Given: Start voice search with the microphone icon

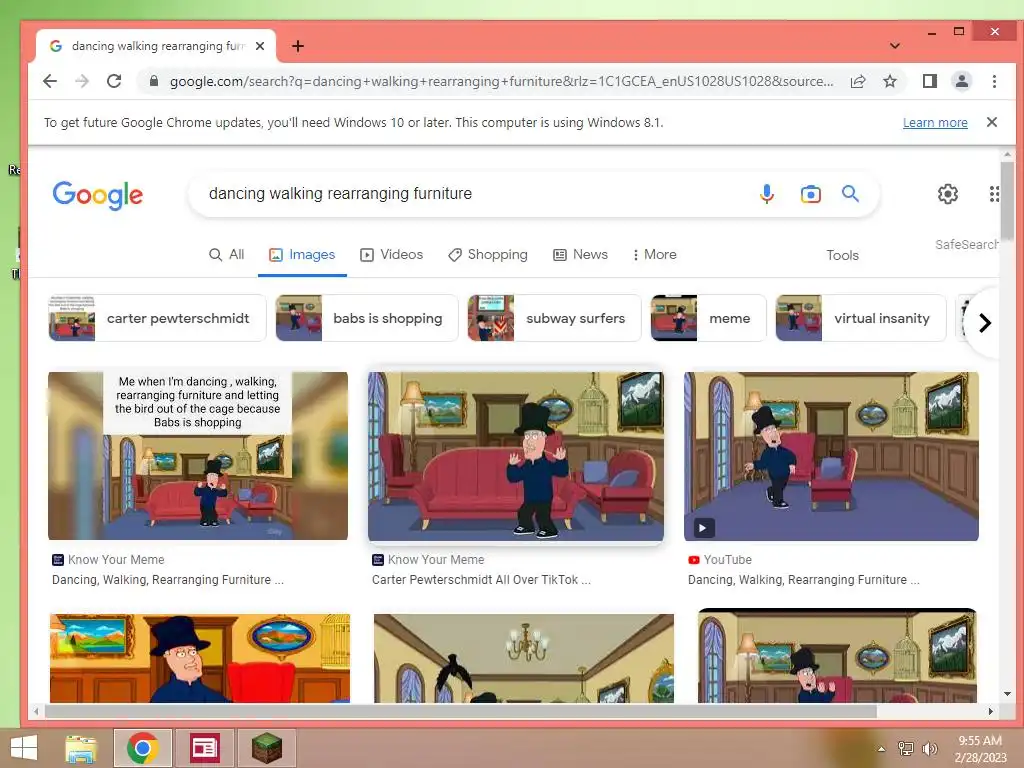Looking at the screenshot, I should coord(767,193).
